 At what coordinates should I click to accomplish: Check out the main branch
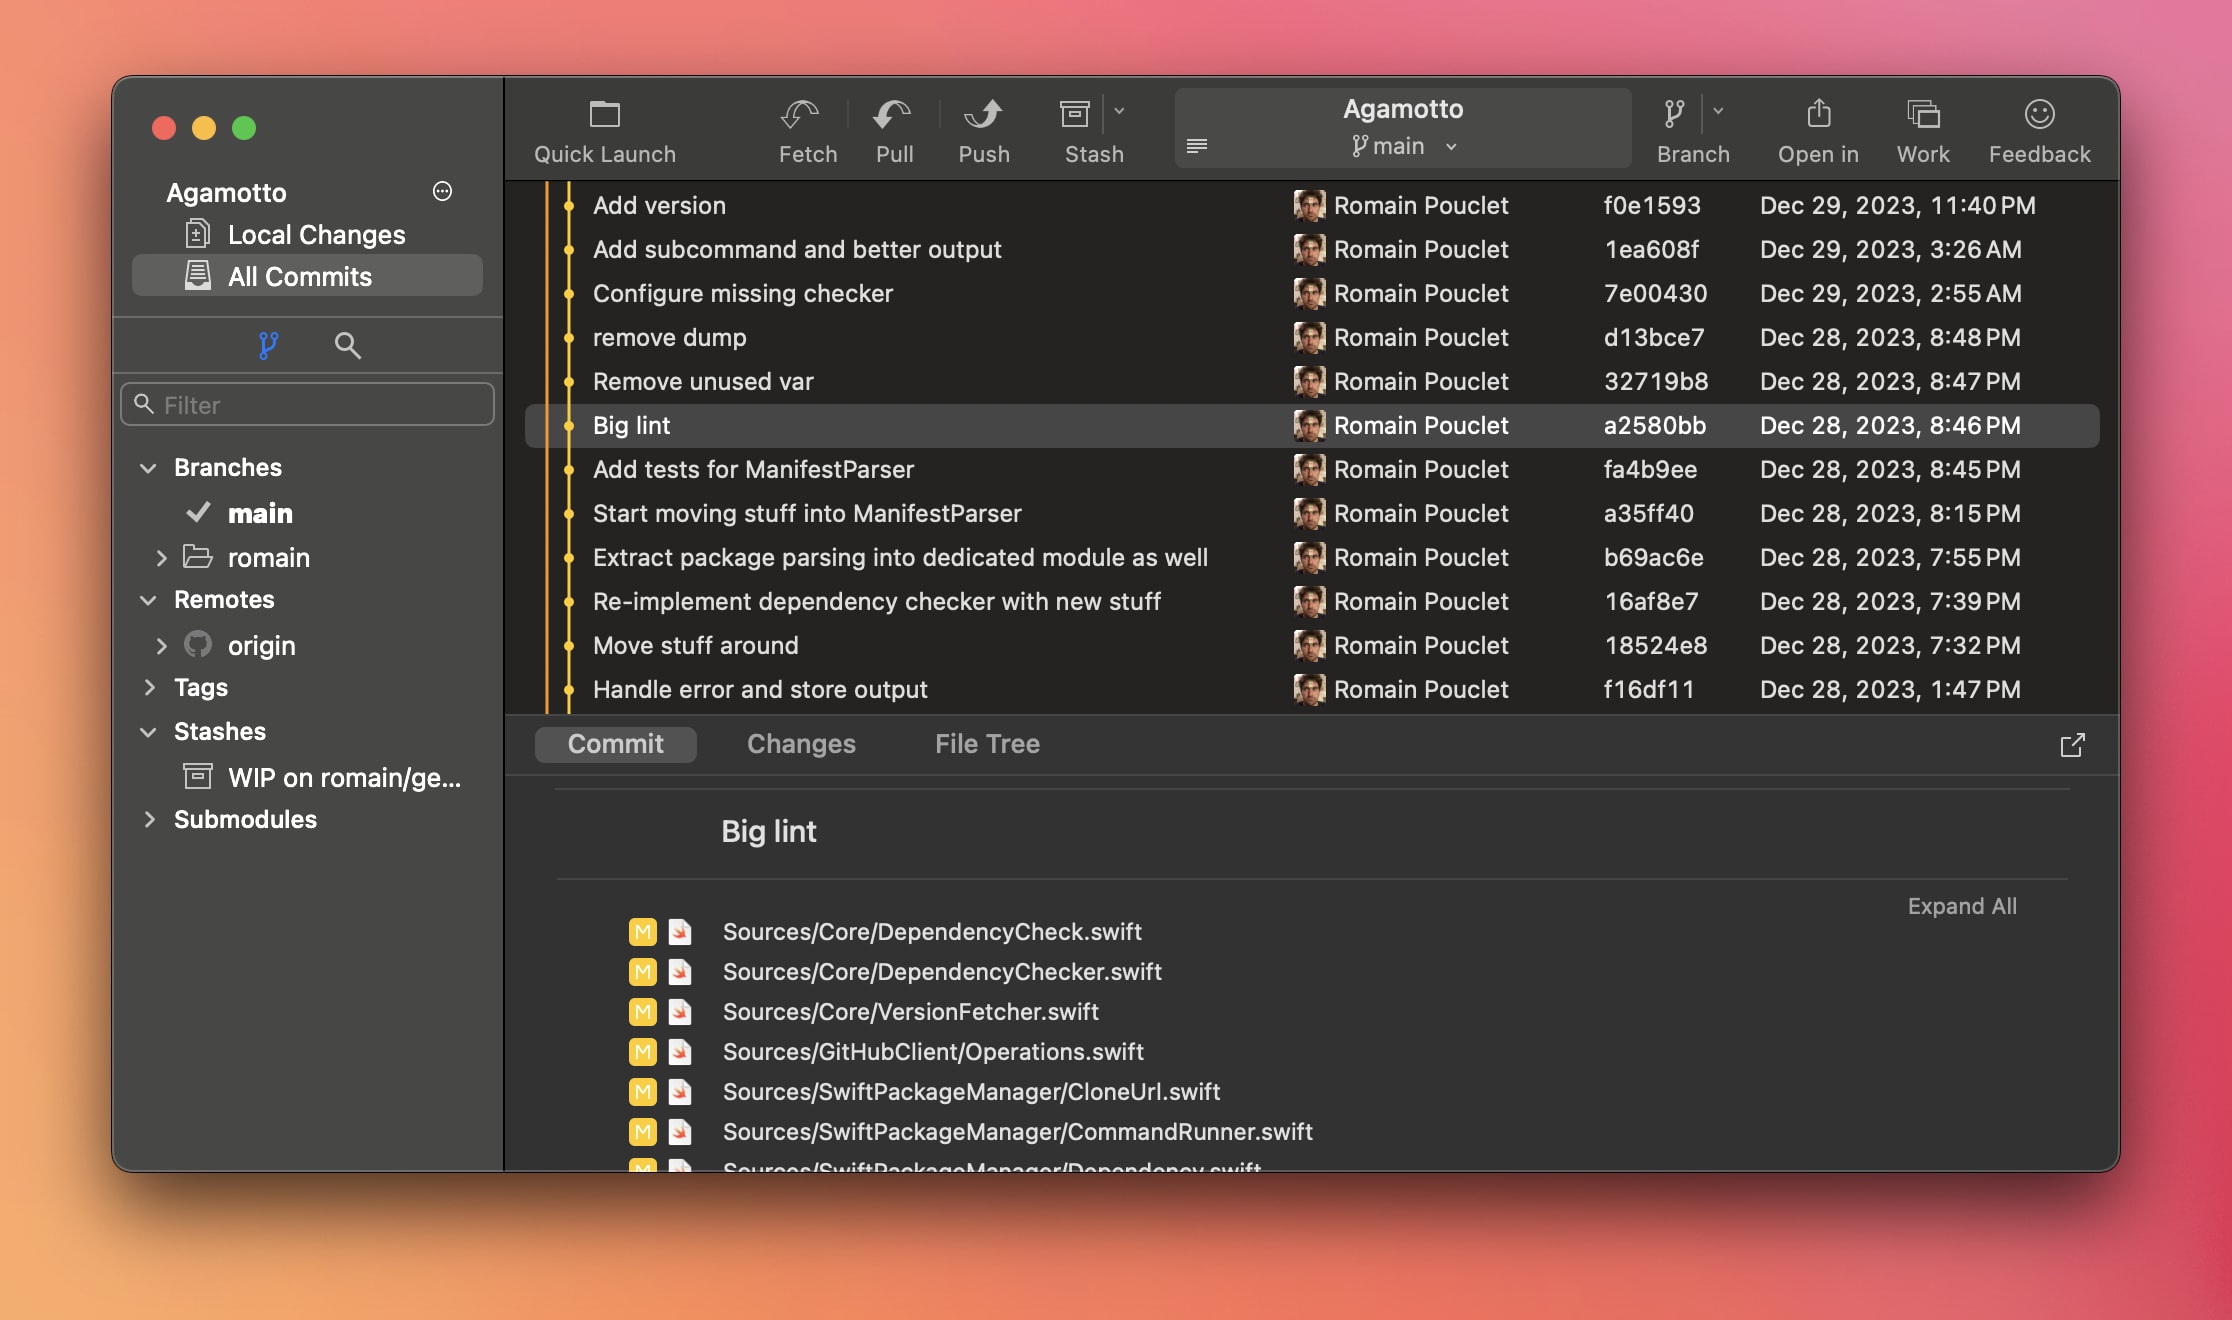click(x=260, y=514)
